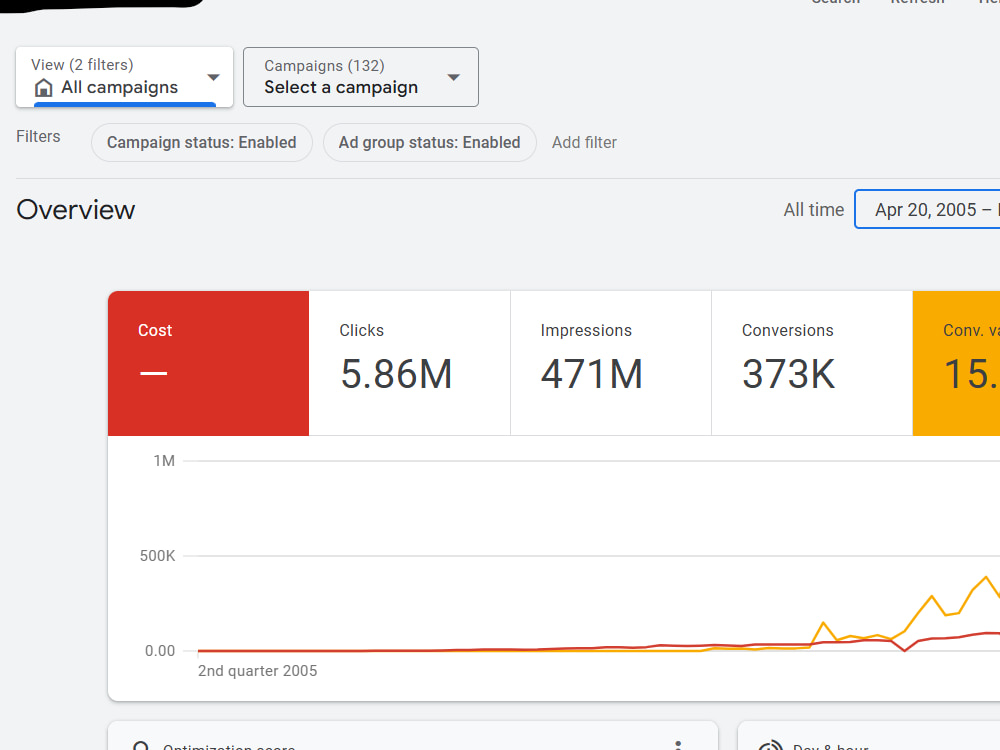Screen dimensions: 1000x750
Task: Click the 2nd quarter 2005 axis label
Action: pyautogui.click(x=258, y=671)
